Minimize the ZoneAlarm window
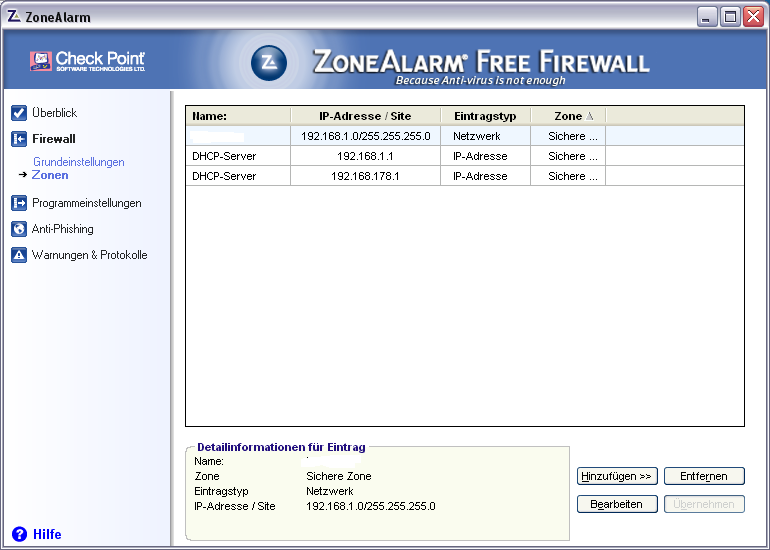 [707, 17]
